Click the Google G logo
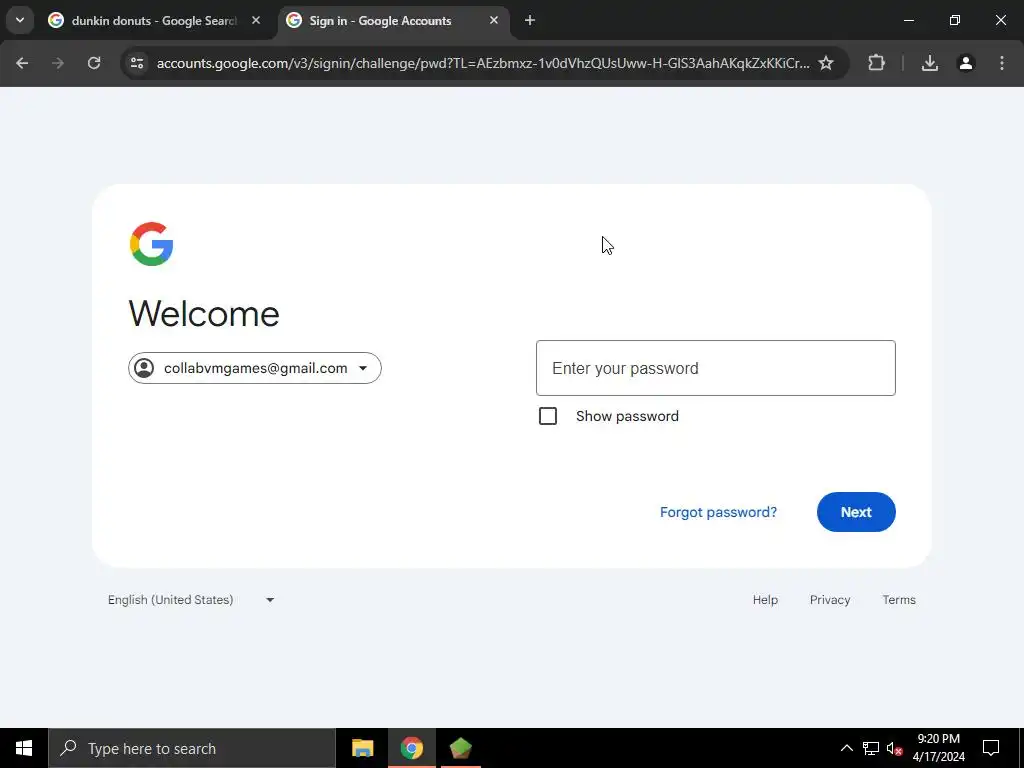Image resolution: width=1024 pixels, height=768 pixels. click(x=152, y=244)
